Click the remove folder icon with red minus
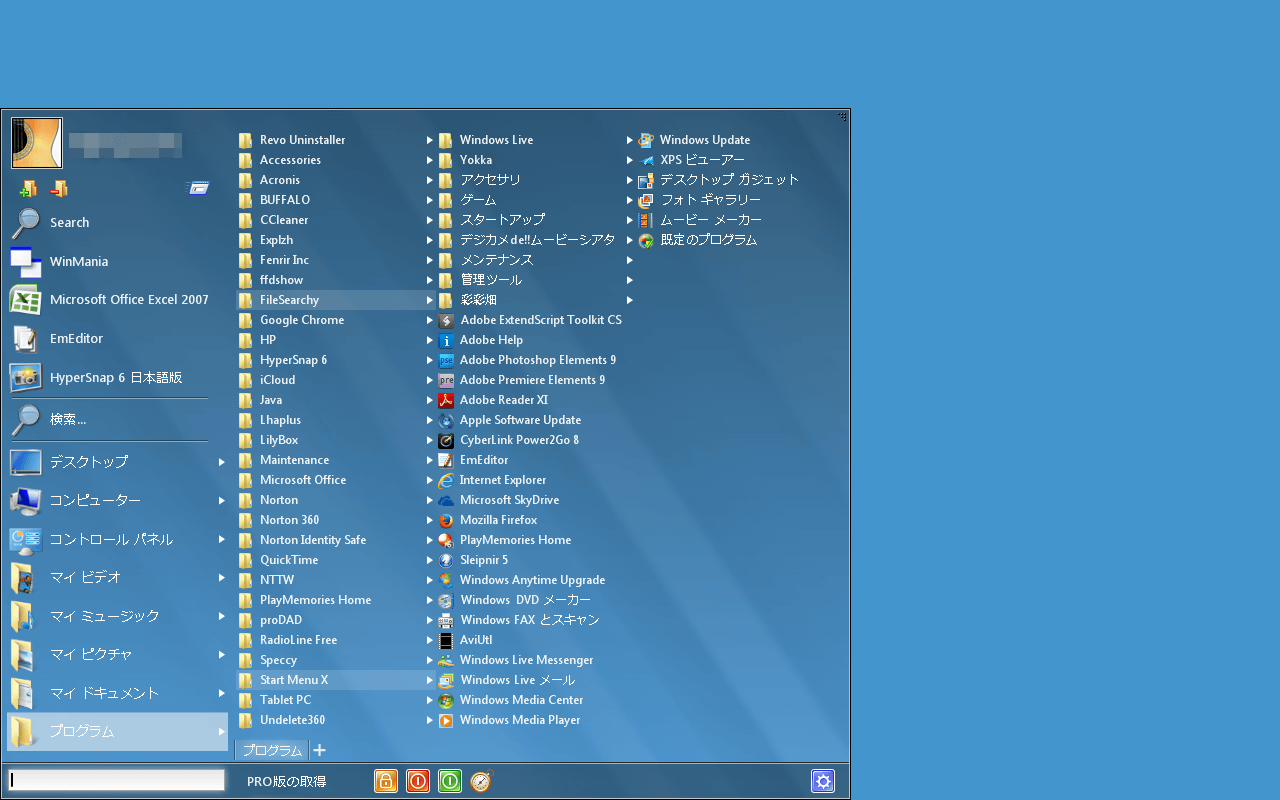This screenshot has width=1280, height=800. [59, 188]
